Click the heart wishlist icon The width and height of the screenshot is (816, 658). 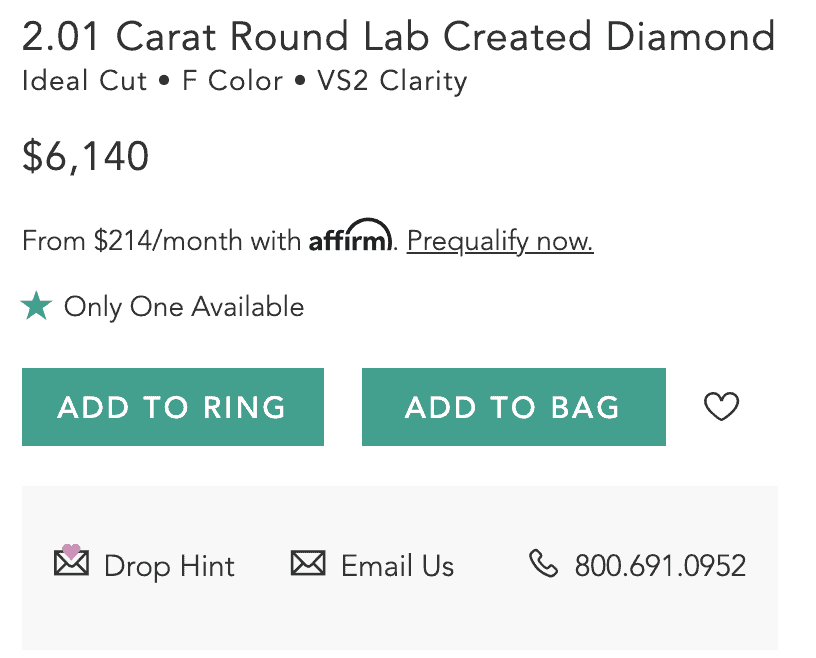(721, 407)
